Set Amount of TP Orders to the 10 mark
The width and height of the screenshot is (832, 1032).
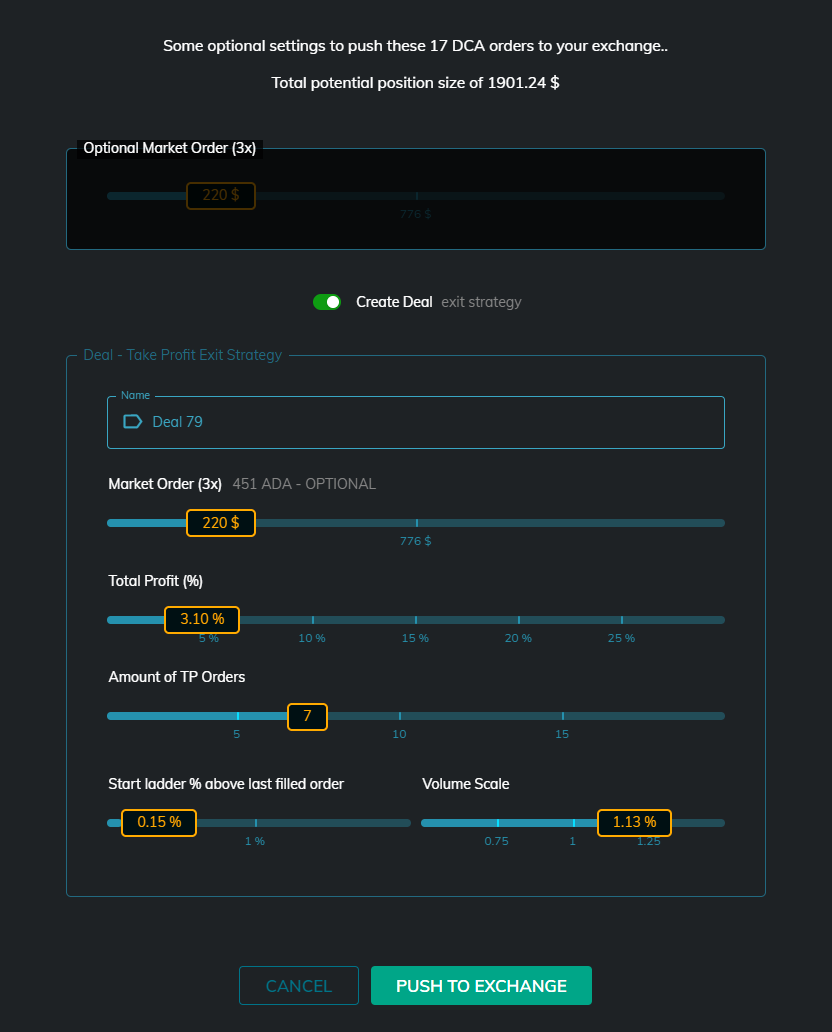point(399,716)
